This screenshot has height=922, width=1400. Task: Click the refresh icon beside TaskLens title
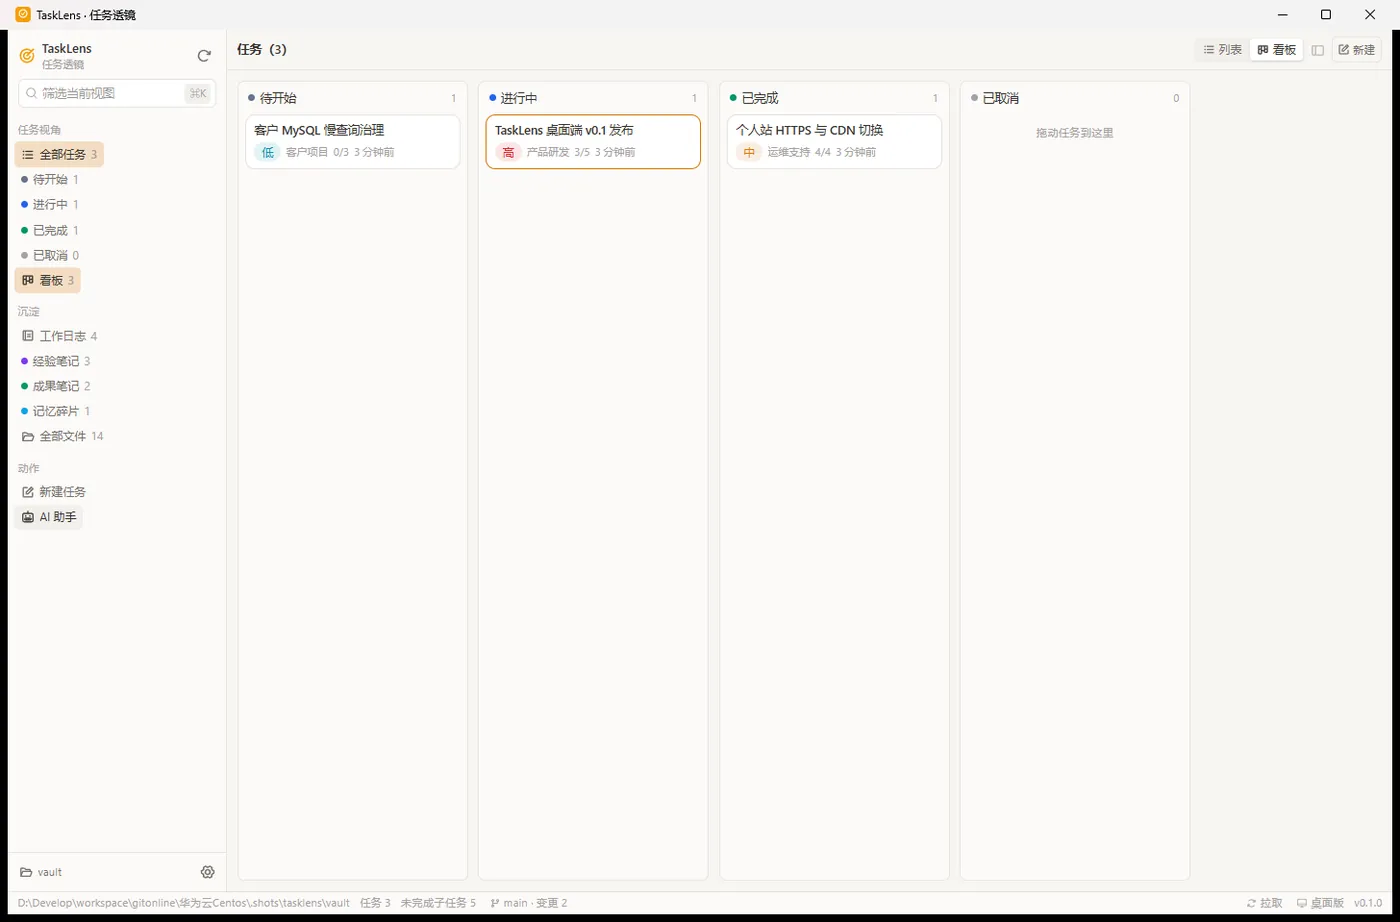[204, 56]
